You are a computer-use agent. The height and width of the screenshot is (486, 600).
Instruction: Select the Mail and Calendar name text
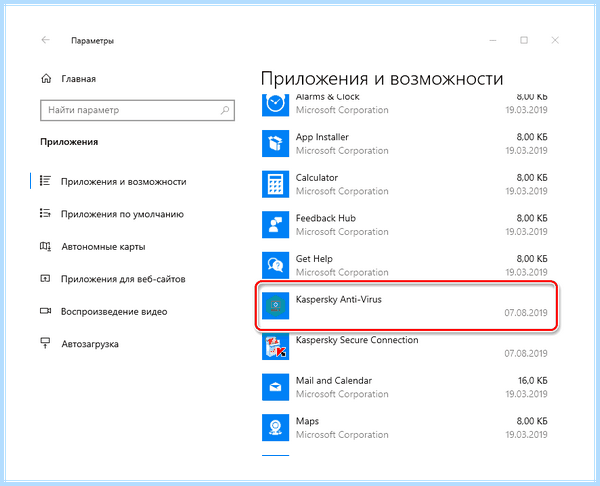pos(334,380)
